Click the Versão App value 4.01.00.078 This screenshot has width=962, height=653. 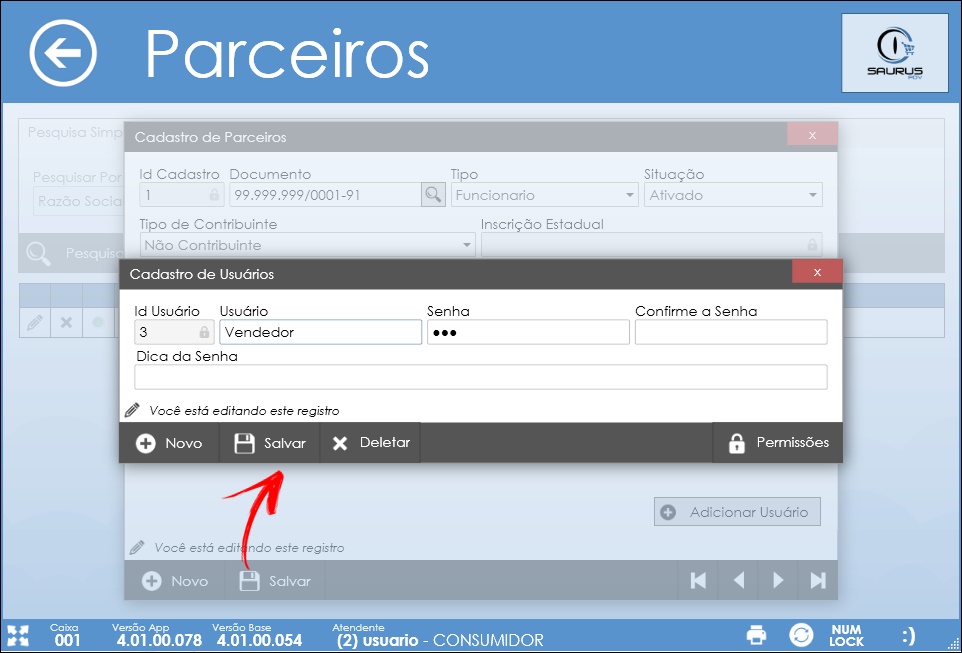[x=160, y=641]
